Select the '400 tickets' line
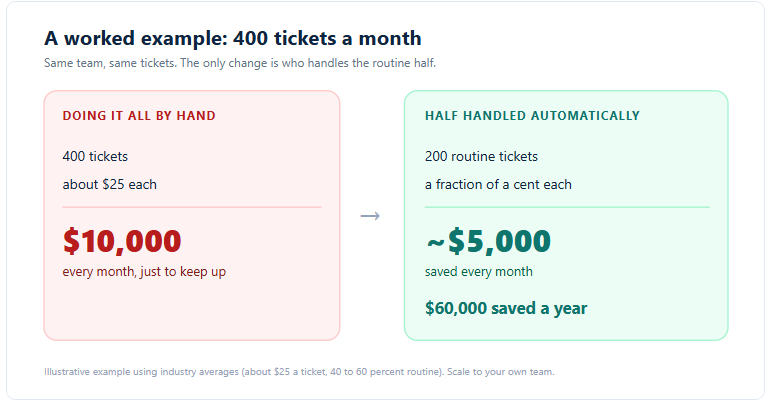The image size is (773, 407). 95,157
